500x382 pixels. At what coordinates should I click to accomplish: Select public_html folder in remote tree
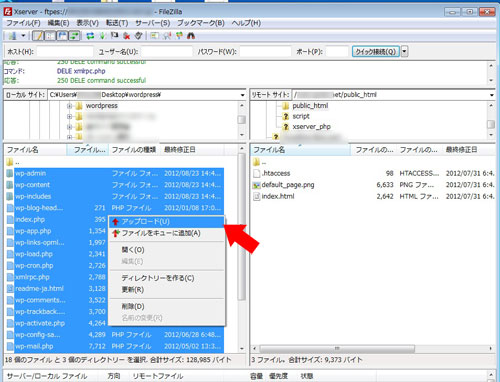point(310,106)
